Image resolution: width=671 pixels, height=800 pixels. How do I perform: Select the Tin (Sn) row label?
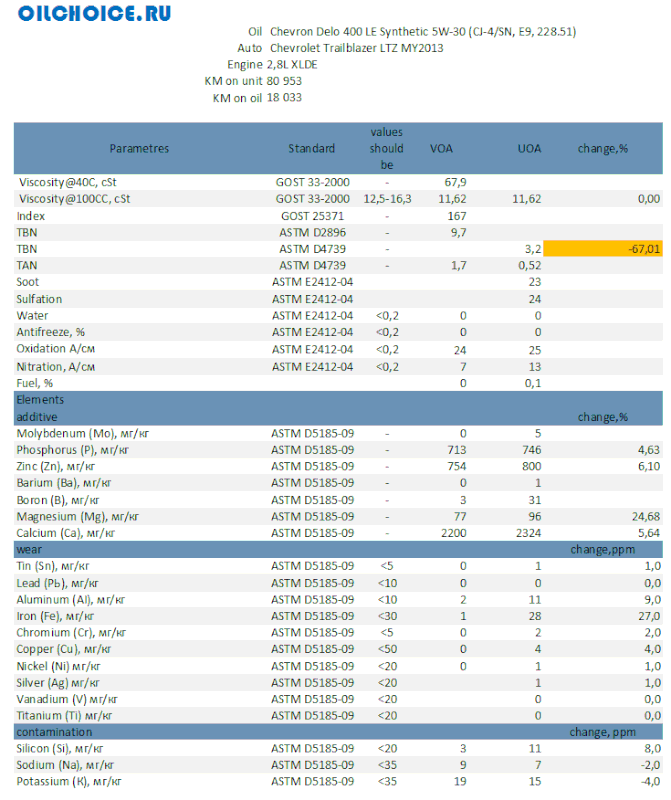(53, 566)
